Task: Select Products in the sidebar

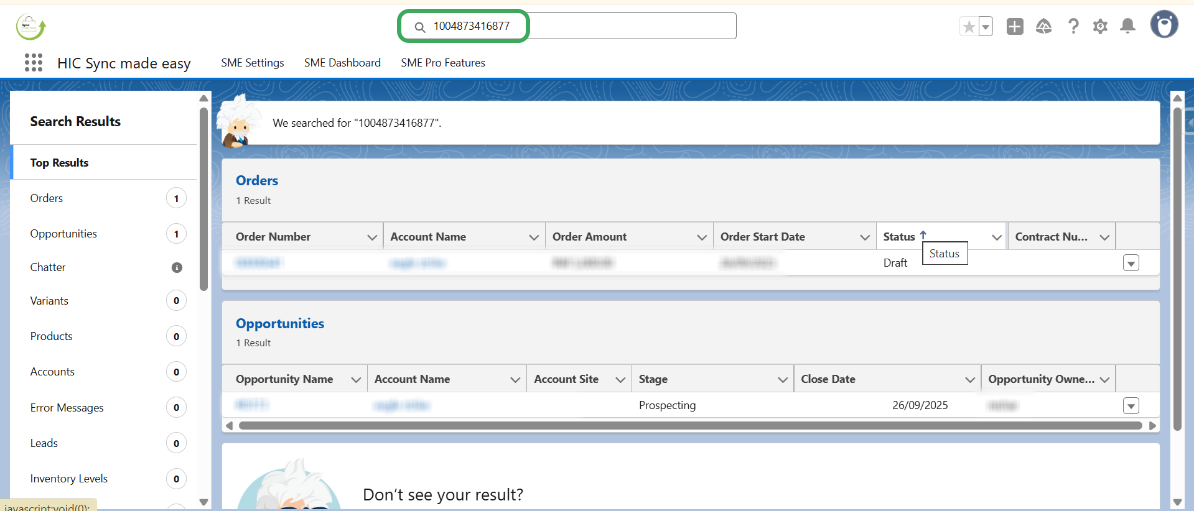Action: pos(104,336)
